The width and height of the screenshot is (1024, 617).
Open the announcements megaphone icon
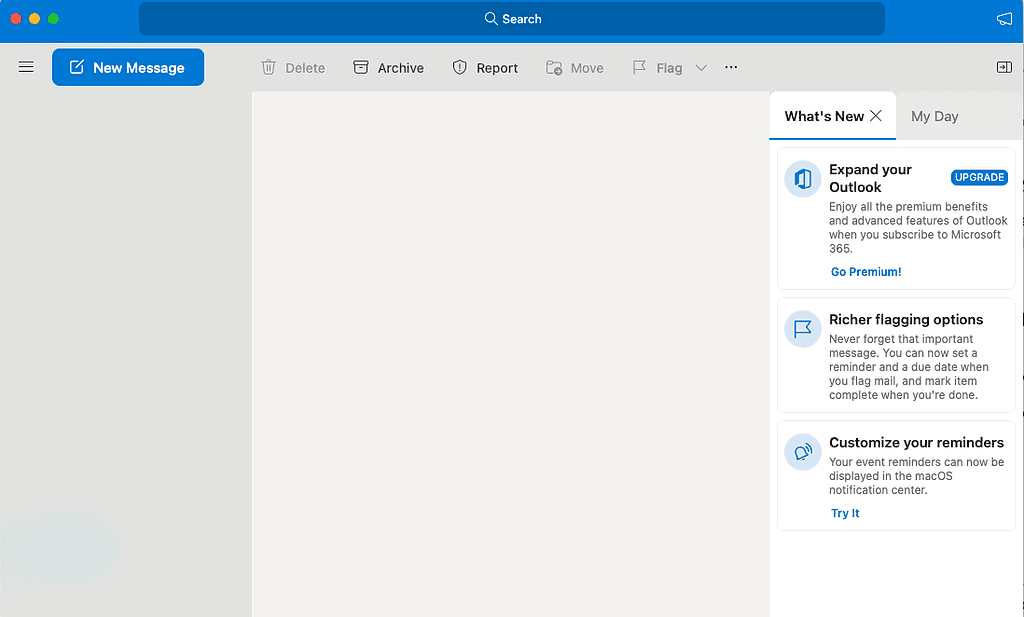[x=1004, y=18]
